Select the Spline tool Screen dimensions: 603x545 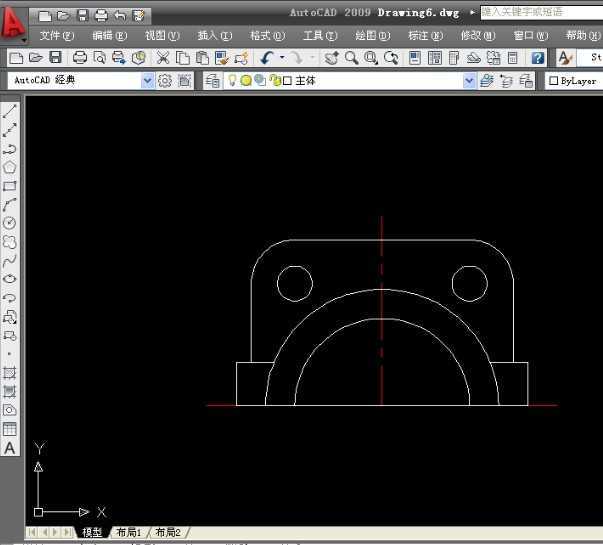[x=10, y=261]
